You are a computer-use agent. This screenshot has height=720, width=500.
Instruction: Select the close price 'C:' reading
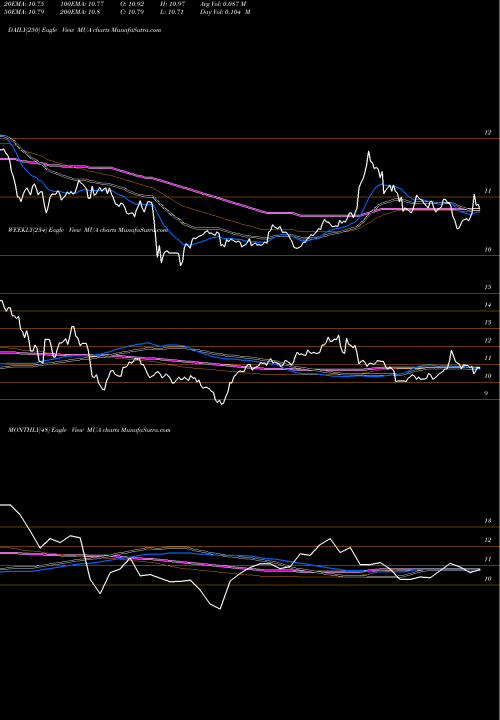click(133, 12)
